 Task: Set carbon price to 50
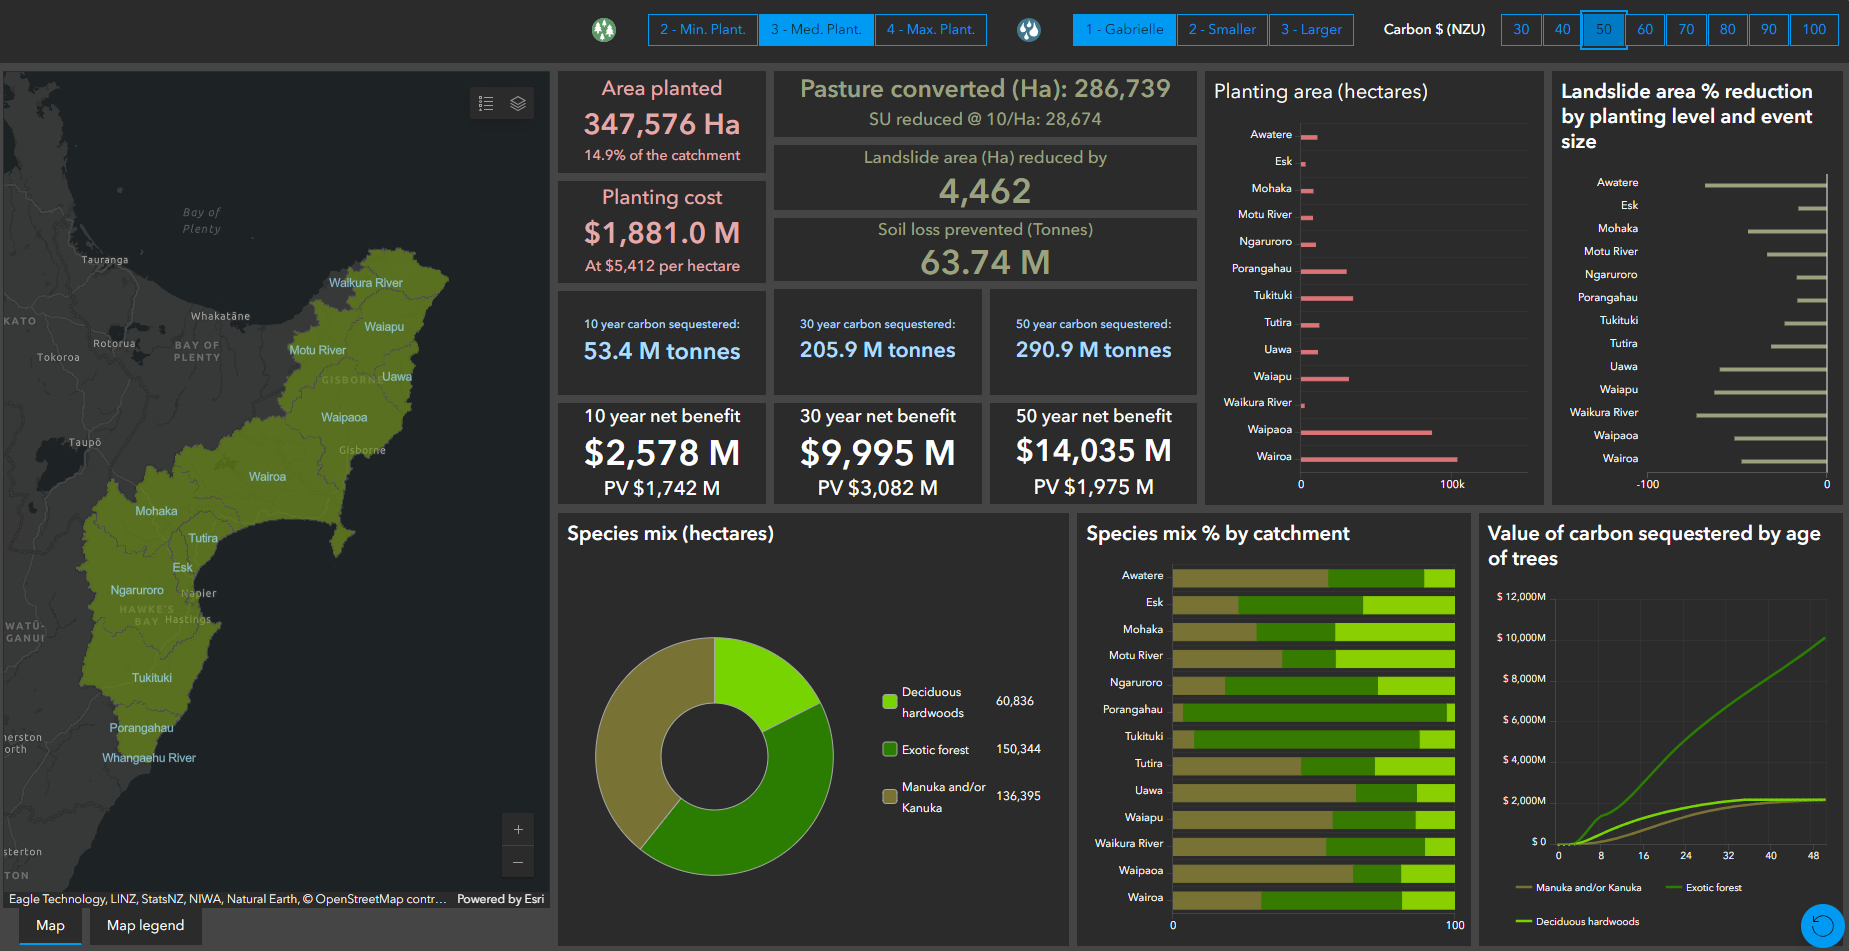pos(1604,30)
